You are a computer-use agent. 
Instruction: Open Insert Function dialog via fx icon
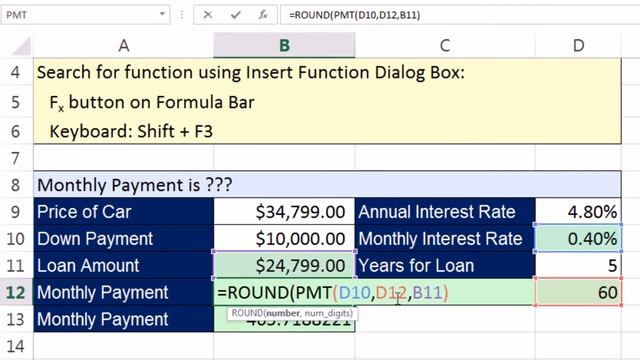point(263,15)
